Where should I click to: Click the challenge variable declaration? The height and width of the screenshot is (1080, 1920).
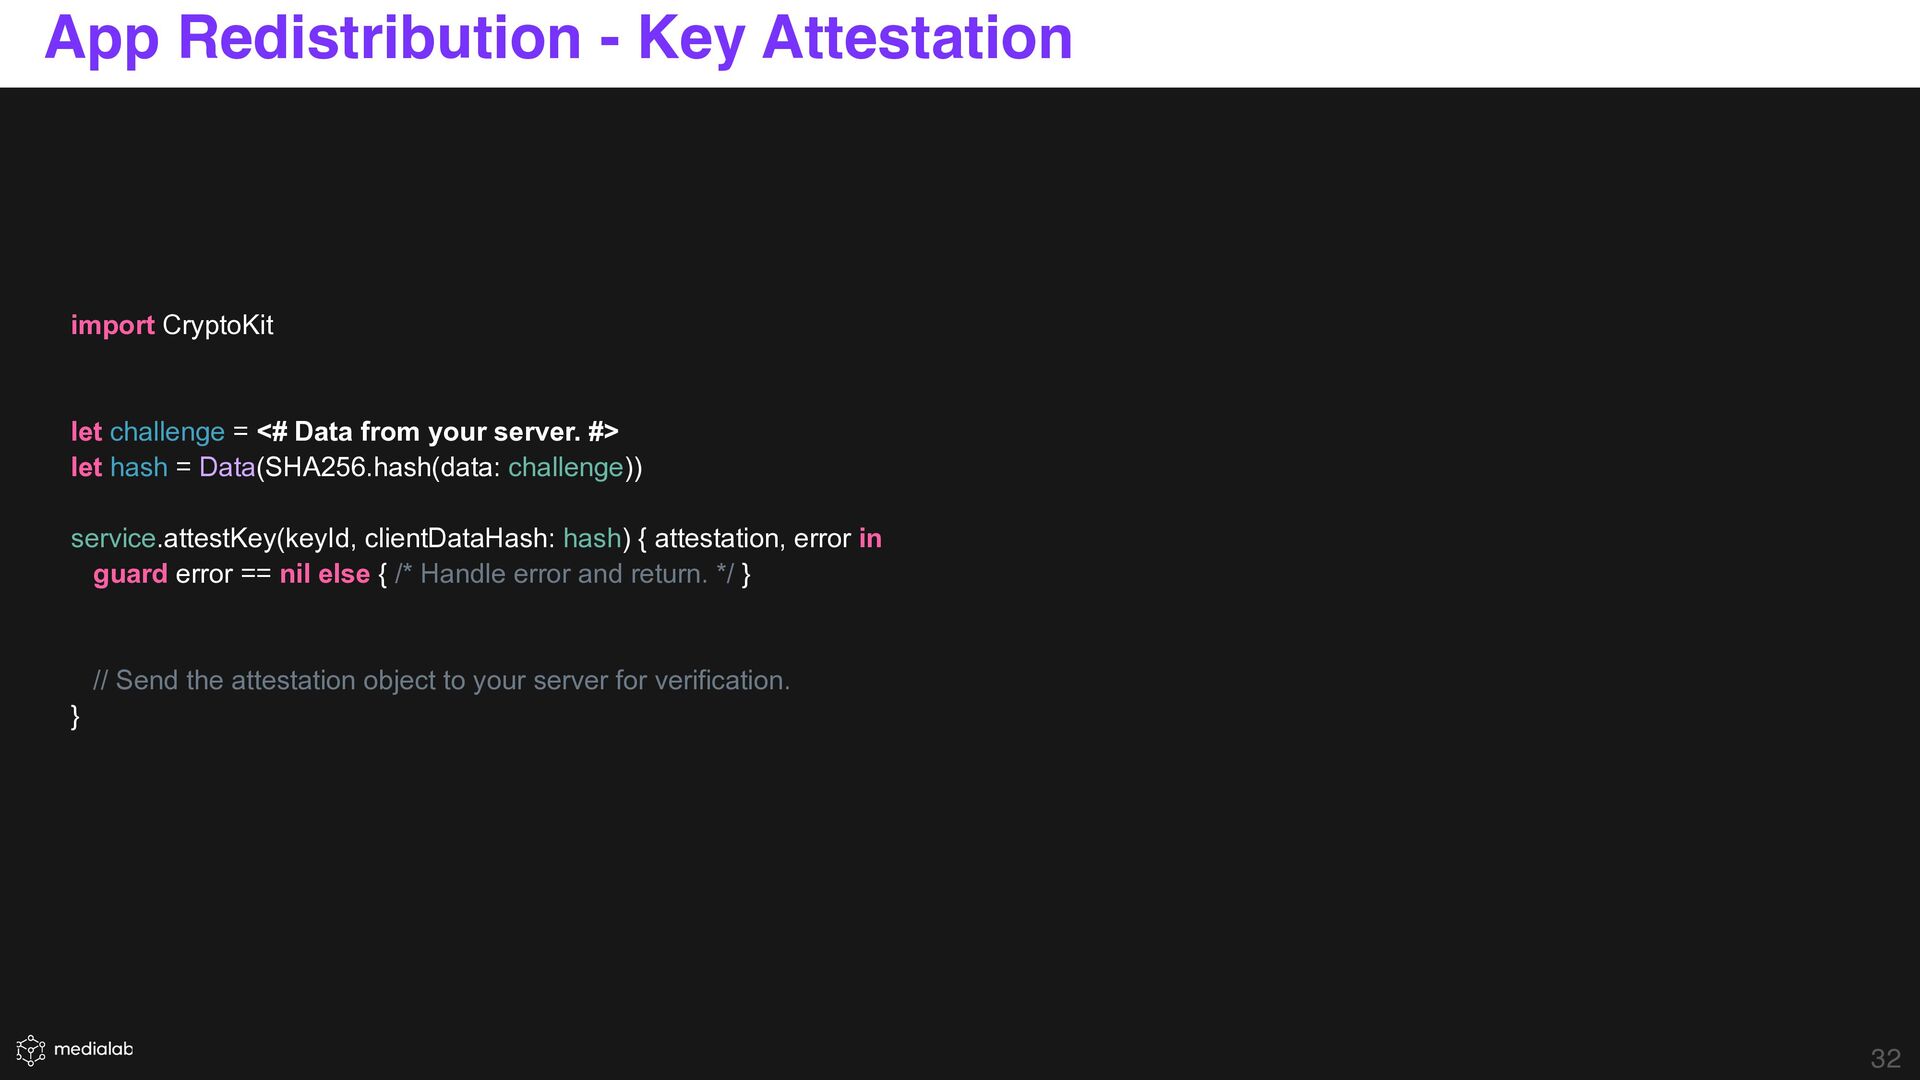click(x=167, y=432)
